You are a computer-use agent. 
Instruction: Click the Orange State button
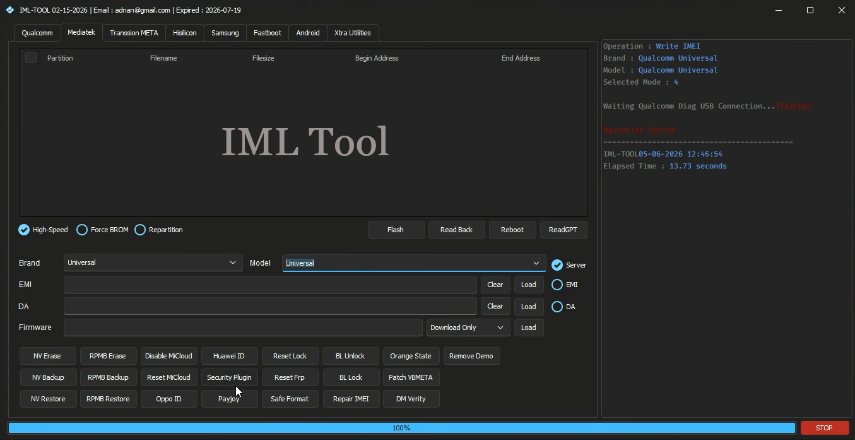pyautogui.click(x=411, y=356)
